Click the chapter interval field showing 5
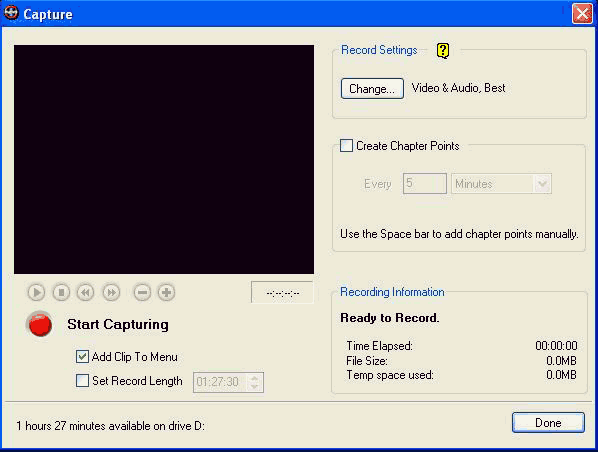Viewport: 598px width, 452px height. coord(424,183)
